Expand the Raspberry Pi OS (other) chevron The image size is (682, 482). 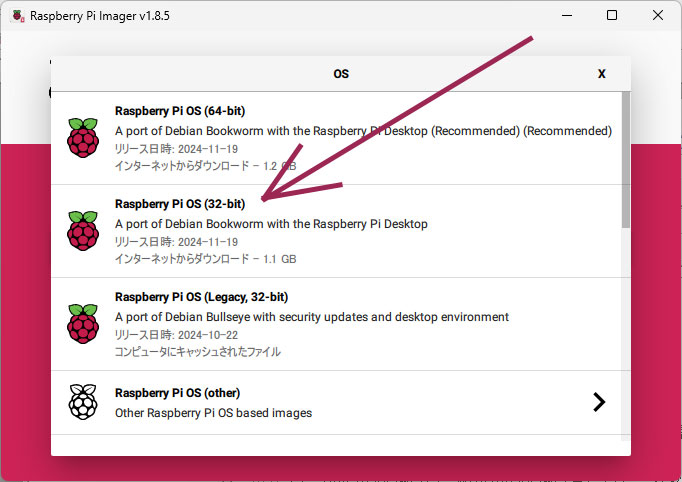click(599, 402)
